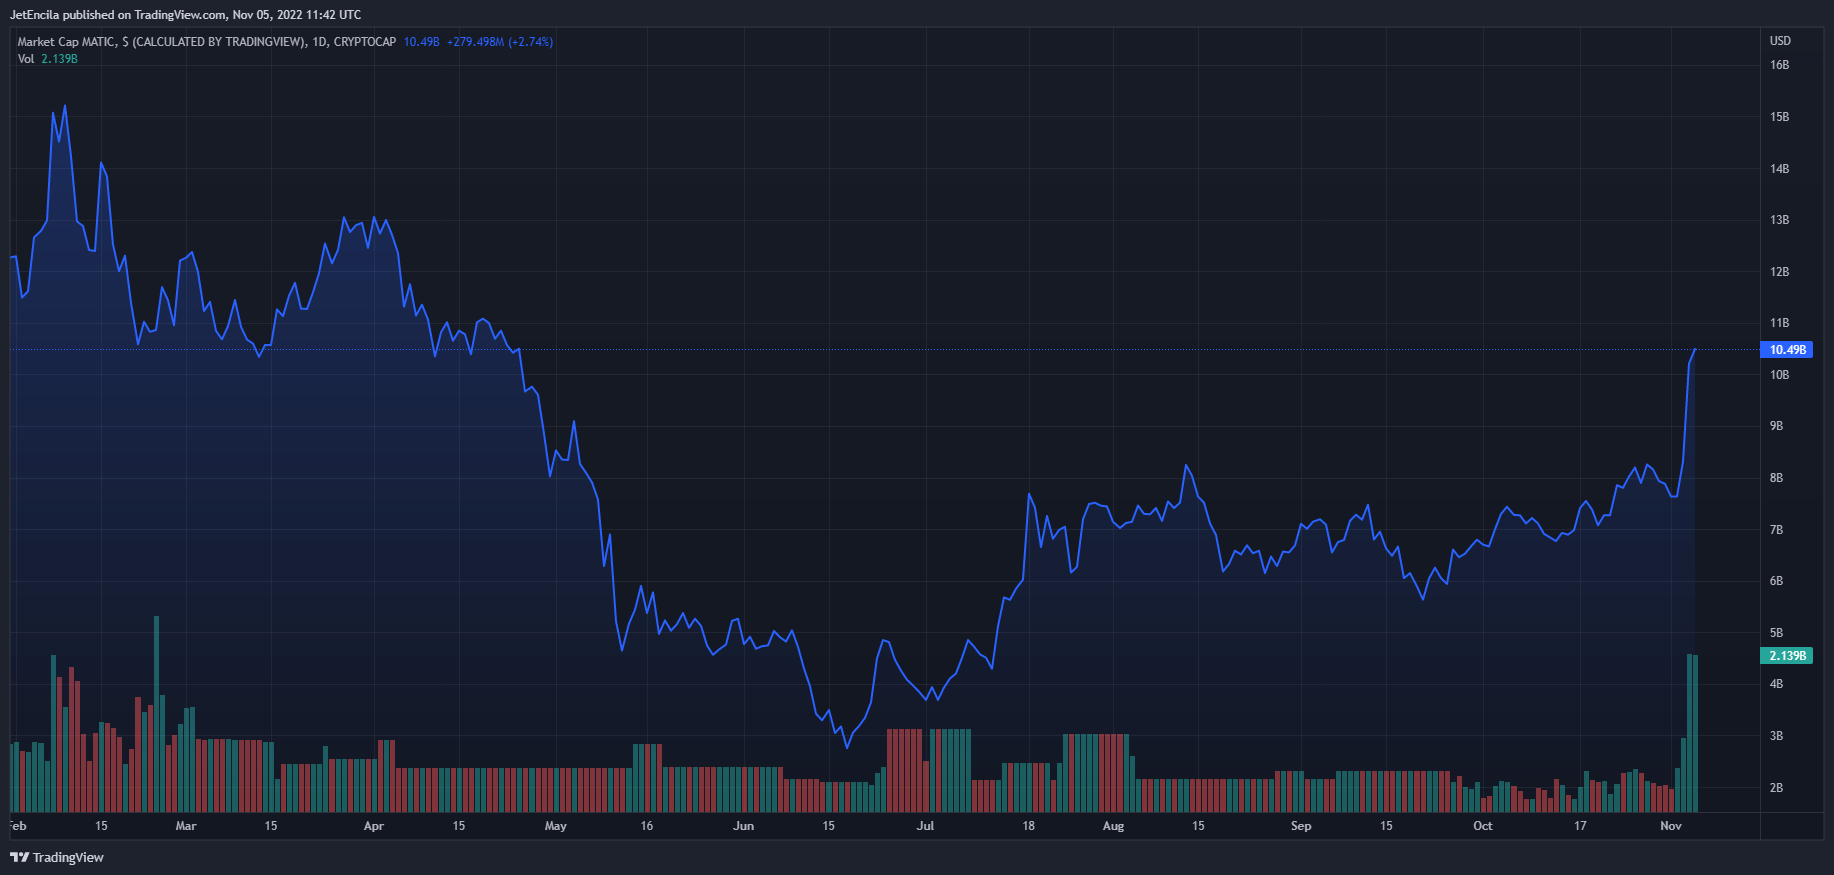Click the May label on the time axis
Screen dimensions: 1834x875
(555, 826)
